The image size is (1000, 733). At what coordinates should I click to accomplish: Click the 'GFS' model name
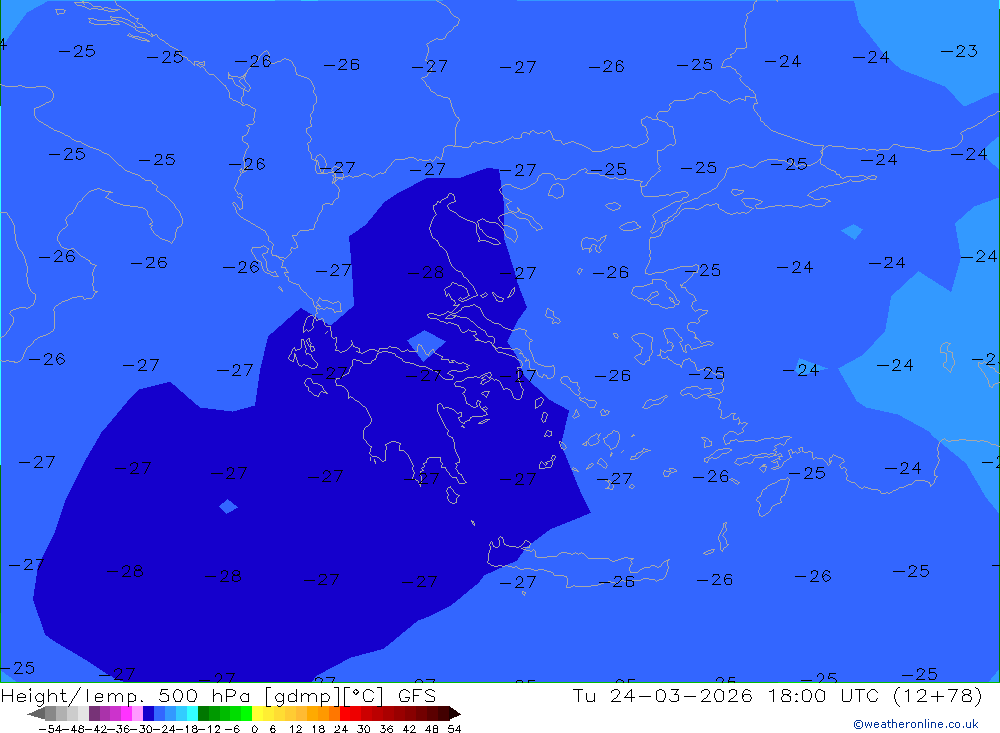click(x=417, y=695)
